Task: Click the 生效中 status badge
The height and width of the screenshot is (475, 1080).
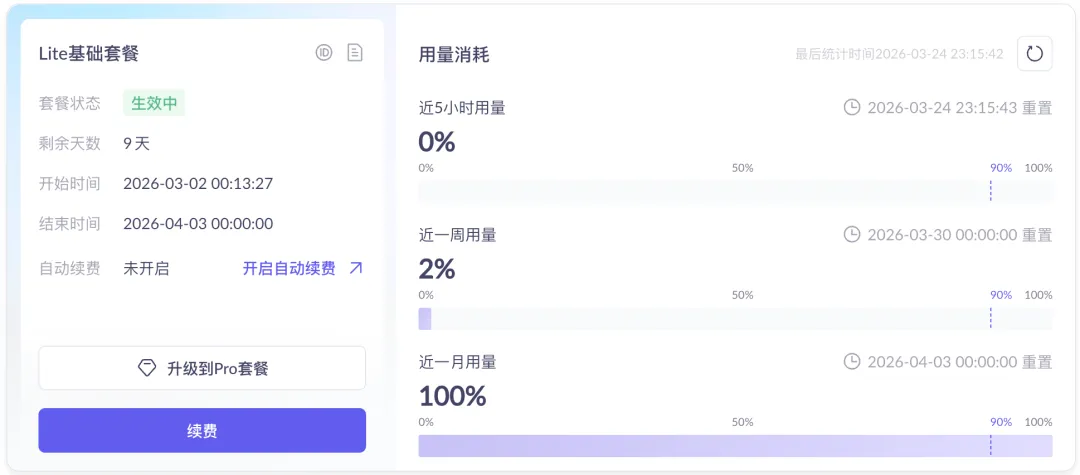Action: coord(154,103)
